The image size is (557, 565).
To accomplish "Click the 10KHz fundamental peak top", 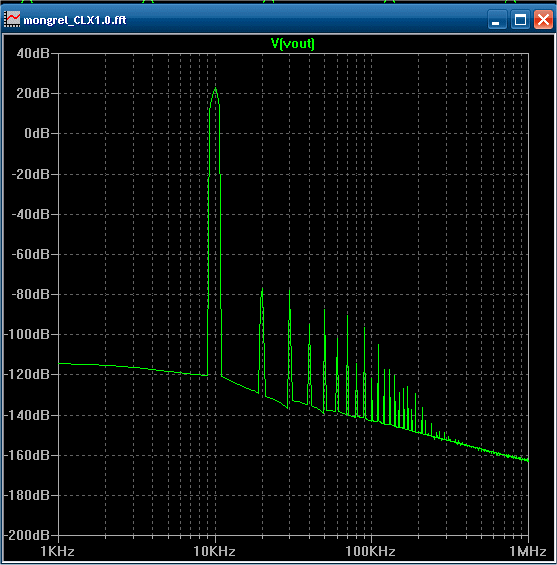I will coord(215,88).
